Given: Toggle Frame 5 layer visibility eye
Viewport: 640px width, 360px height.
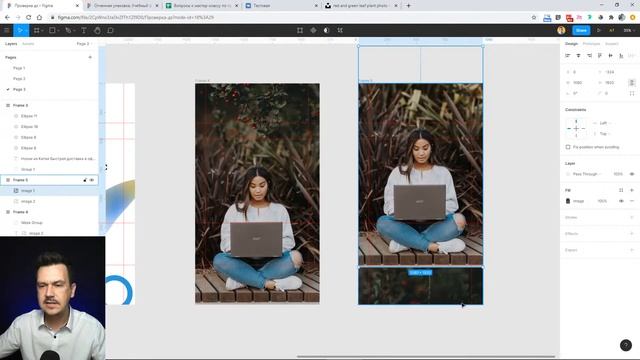Looking at the screenshot, I should (91, 180).
